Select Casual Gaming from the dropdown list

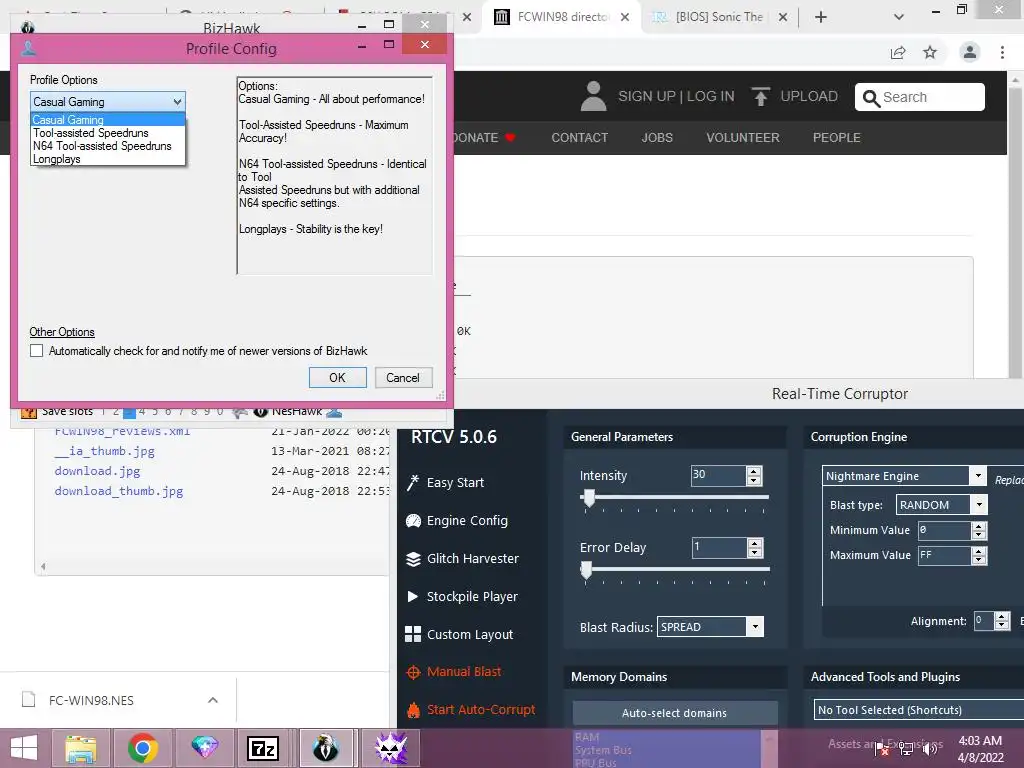point(108,120)
